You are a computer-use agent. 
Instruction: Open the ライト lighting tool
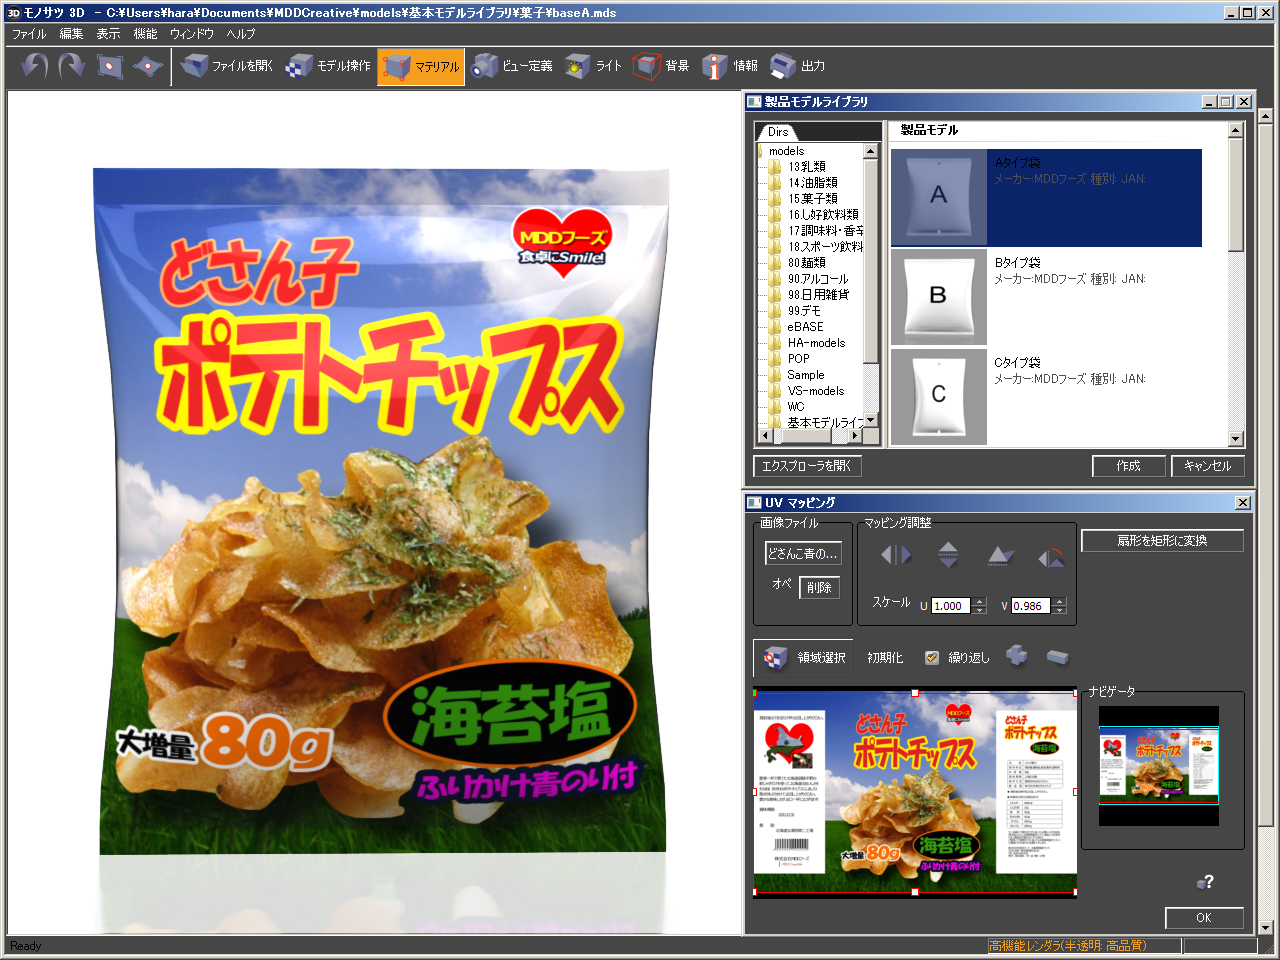(x=593, y=66)
